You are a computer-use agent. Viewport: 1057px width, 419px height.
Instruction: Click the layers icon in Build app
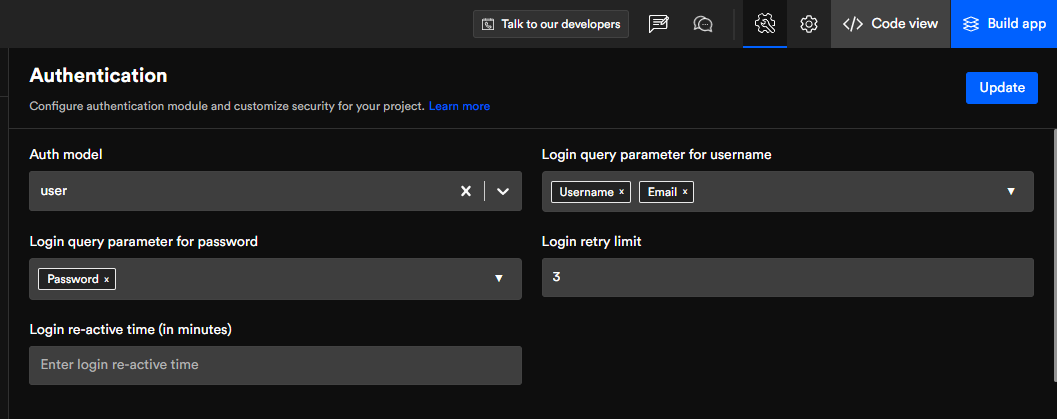click(971, 24)
